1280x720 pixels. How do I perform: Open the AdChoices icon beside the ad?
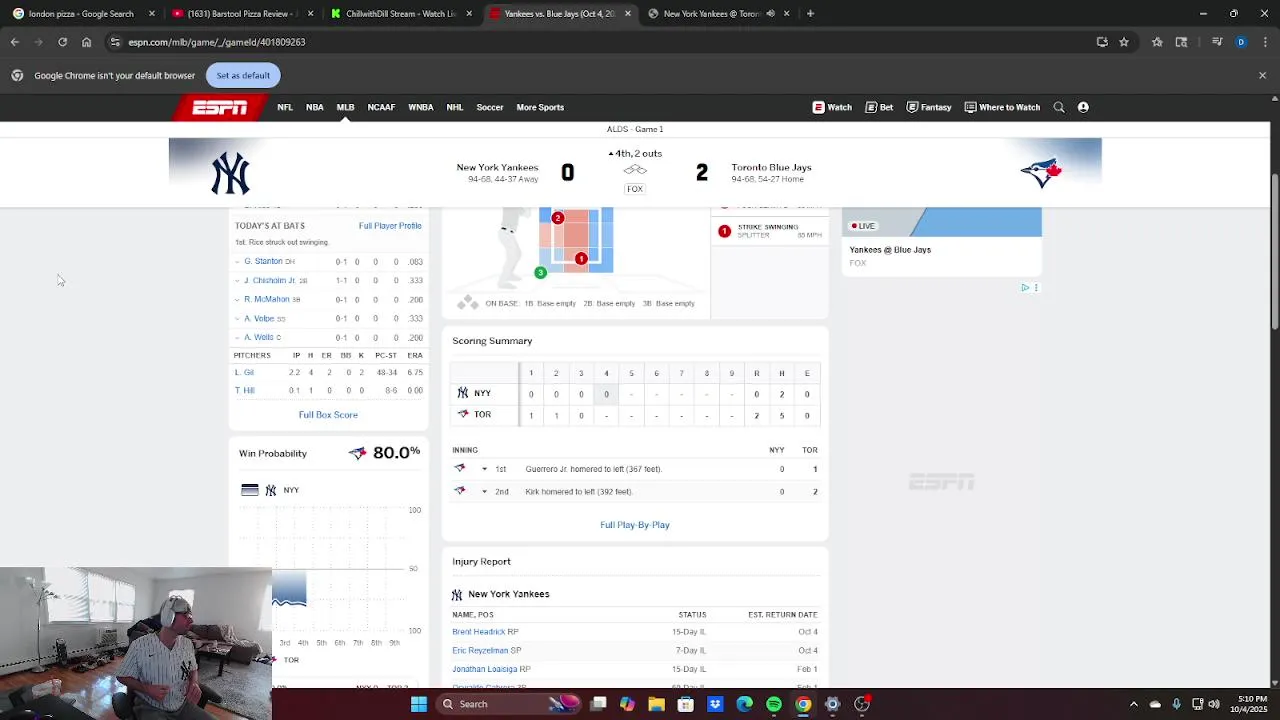click(1025, 288)
